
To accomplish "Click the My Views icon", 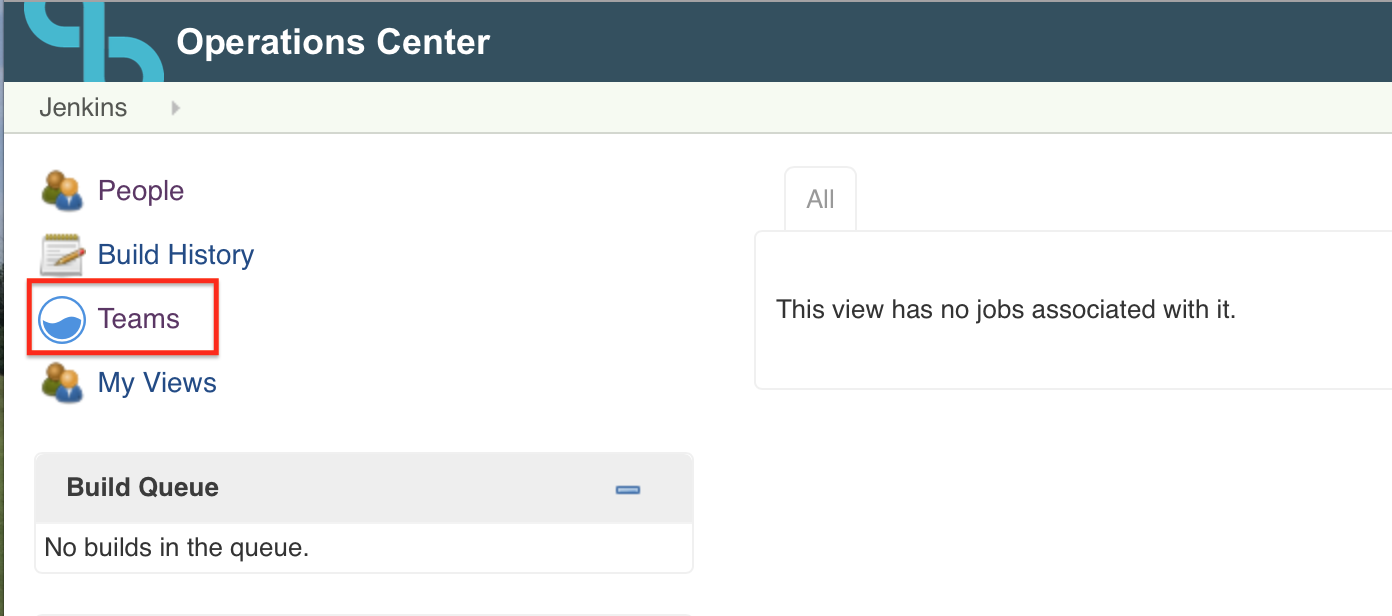I will [62, 383].
